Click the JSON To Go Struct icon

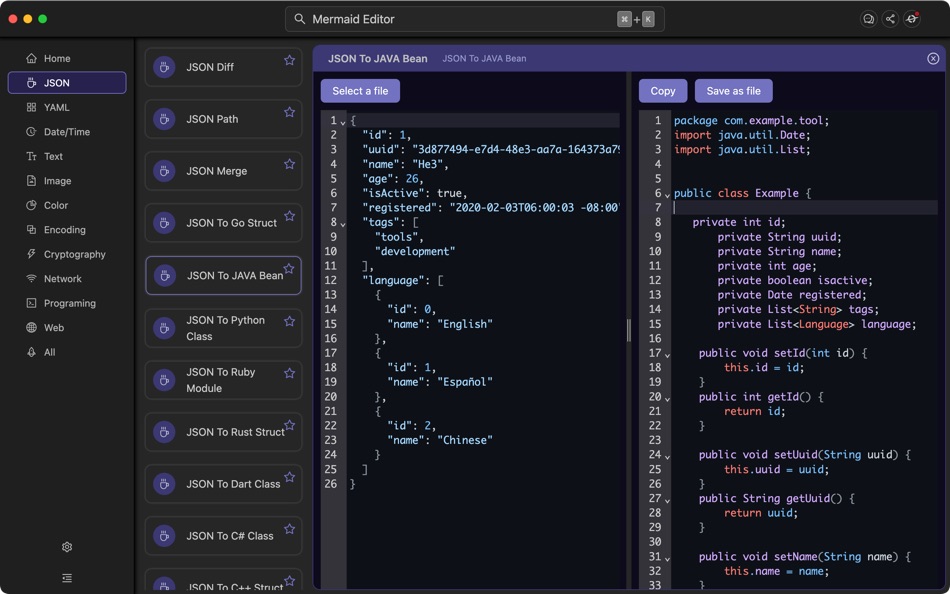click(x=164, y=223)
